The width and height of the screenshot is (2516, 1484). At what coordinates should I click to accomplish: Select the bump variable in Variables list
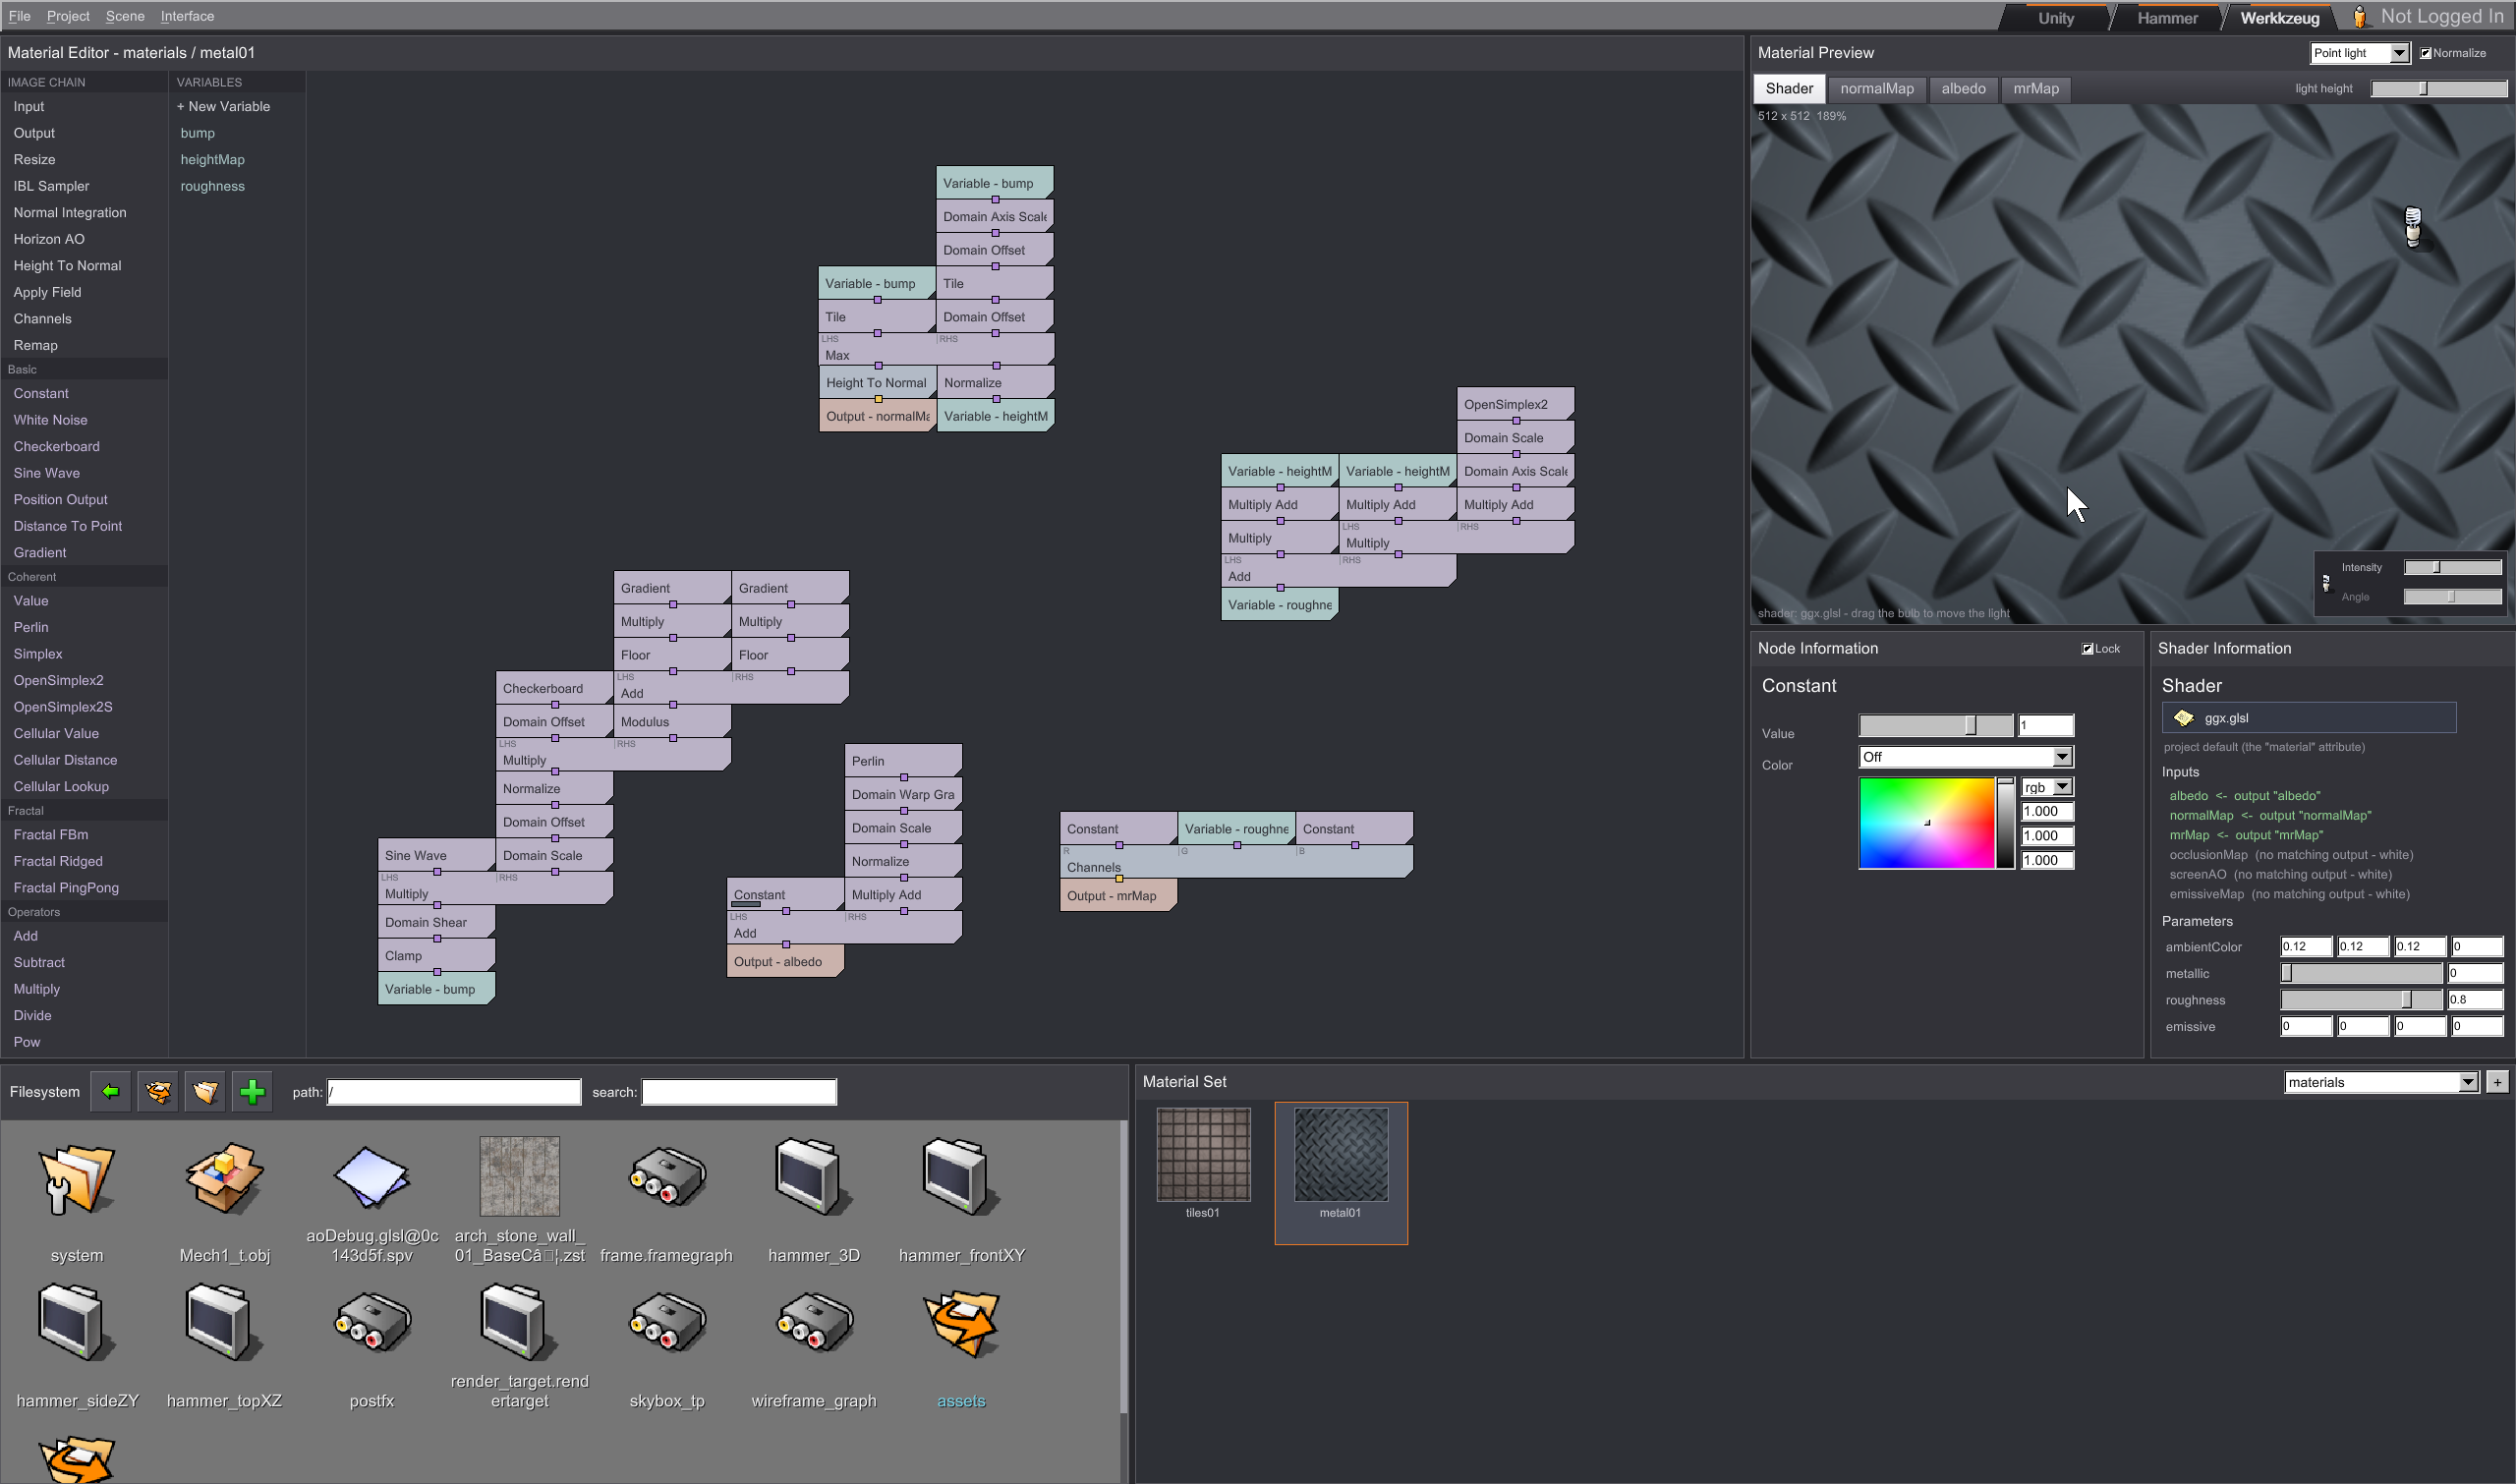[x=197, y=133]
